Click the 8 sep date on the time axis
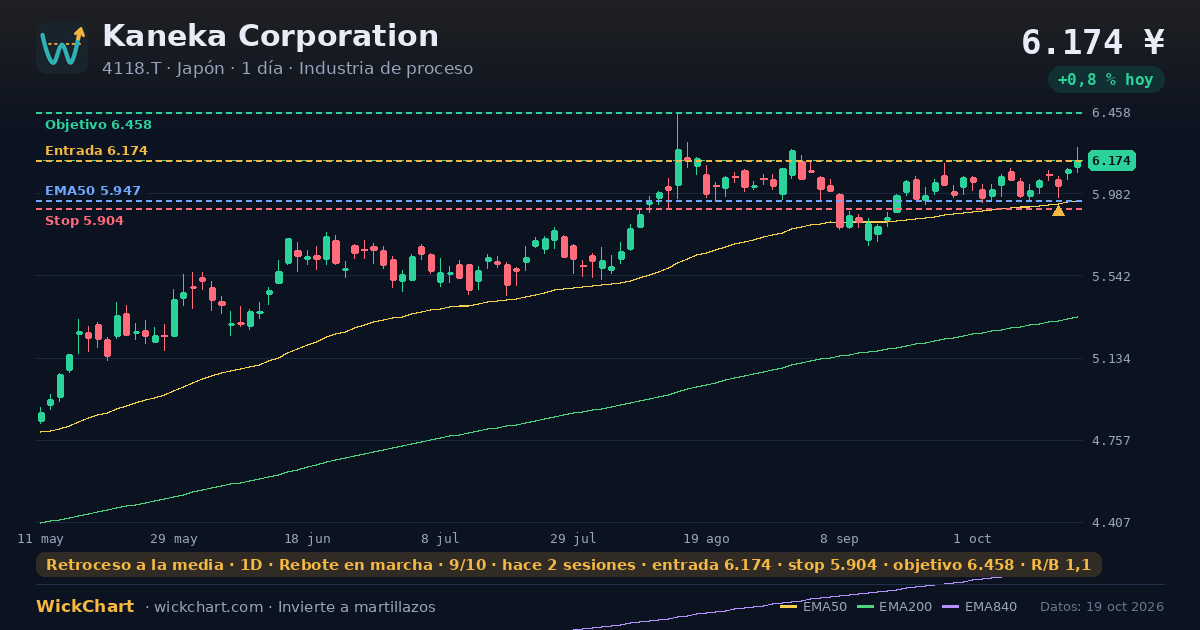Viewport: 1200px width, 630px height. [839, 538]
